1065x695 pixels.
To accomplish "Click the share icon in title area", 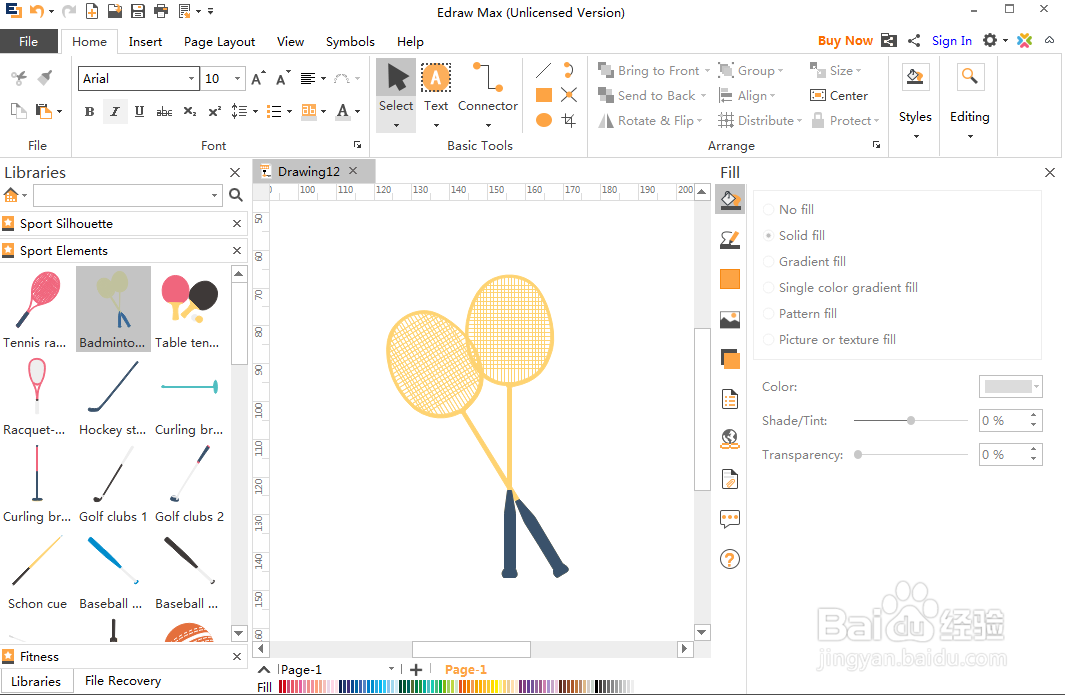I will click(914, 41).
